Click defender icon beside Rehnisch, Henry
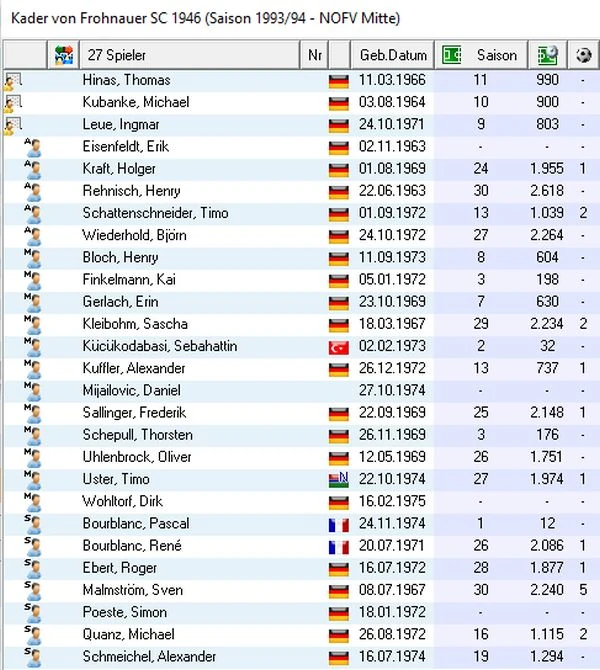Viewport: 600px width, 670px height. [33, 191]
